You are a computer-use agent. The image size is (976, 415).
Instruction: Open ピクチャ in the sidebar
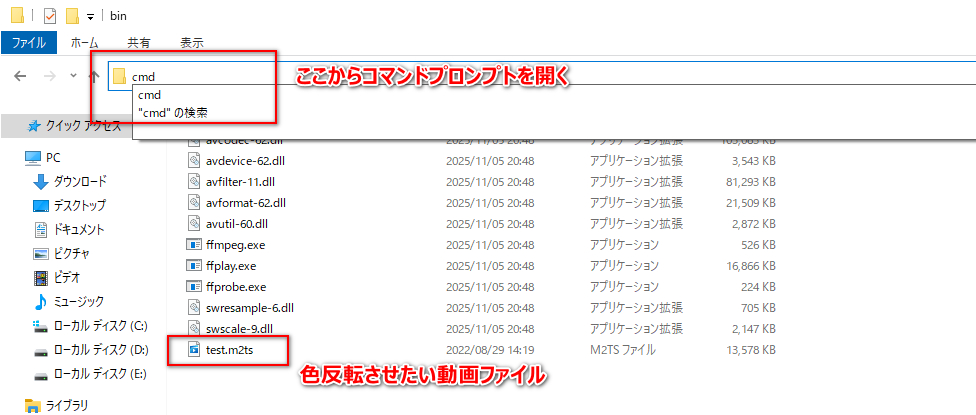72,253
